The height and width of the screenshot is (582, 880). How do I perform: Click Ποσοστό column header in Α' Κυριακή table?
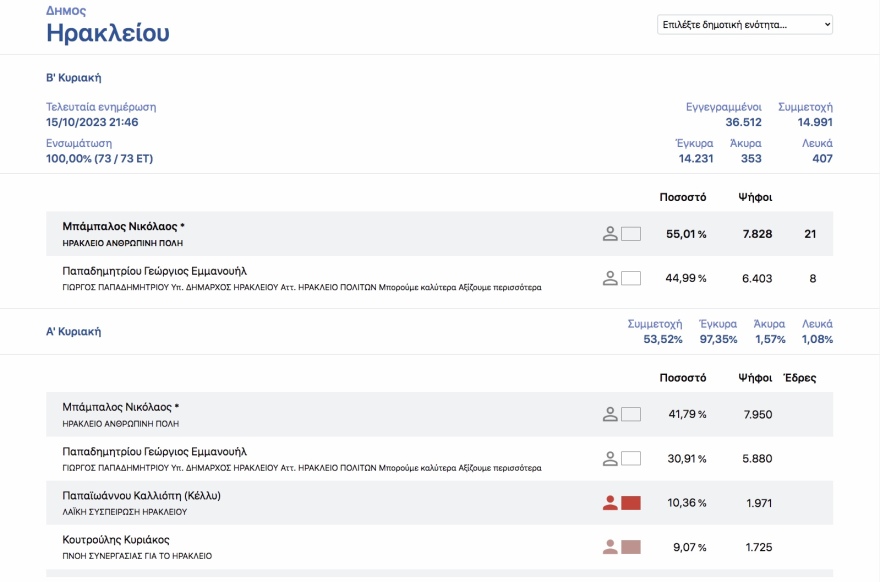click(x=683, y=378)
